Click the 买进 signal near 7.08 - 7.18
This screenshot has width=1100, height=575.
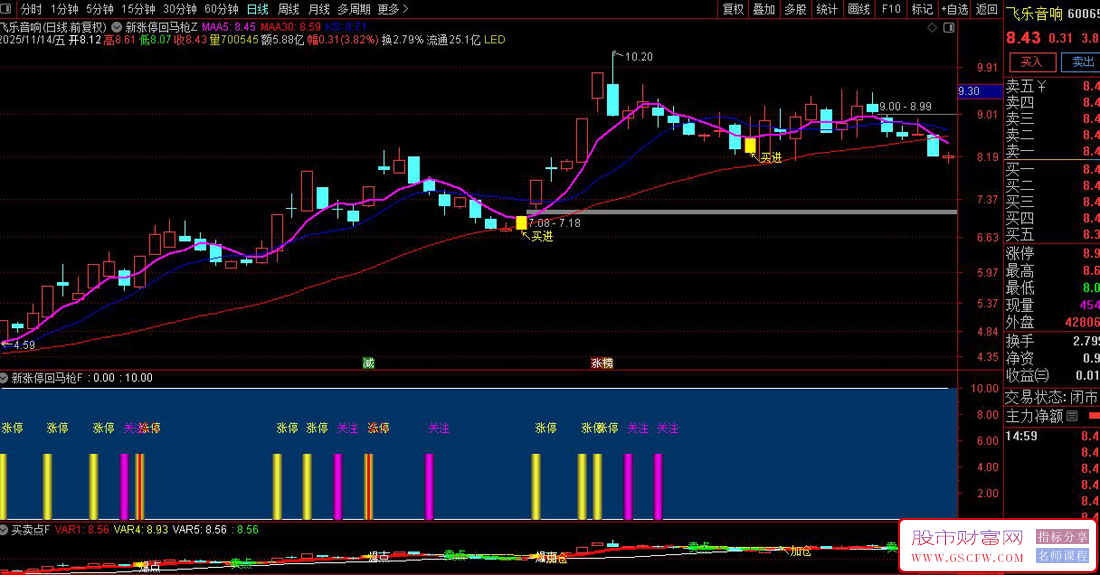pyautogui.click(x=542, y=236)
